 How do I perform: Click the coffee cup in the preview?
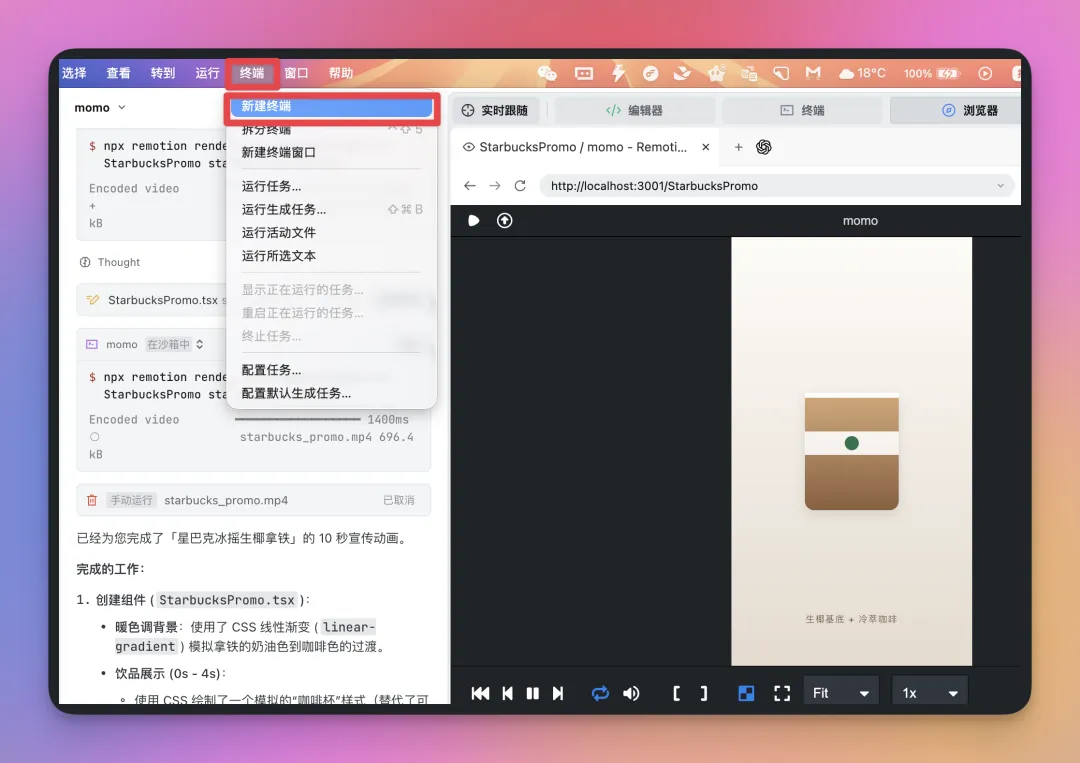851,452
